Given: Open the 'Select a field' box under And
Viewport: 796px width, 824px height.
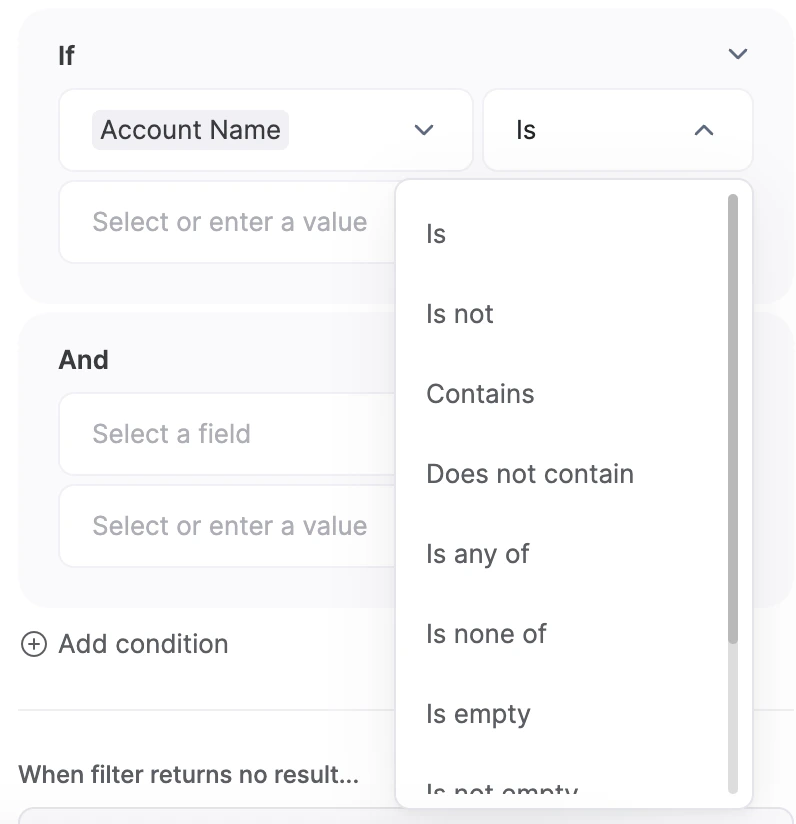Looking at the screenshot, I should point(228,434).
